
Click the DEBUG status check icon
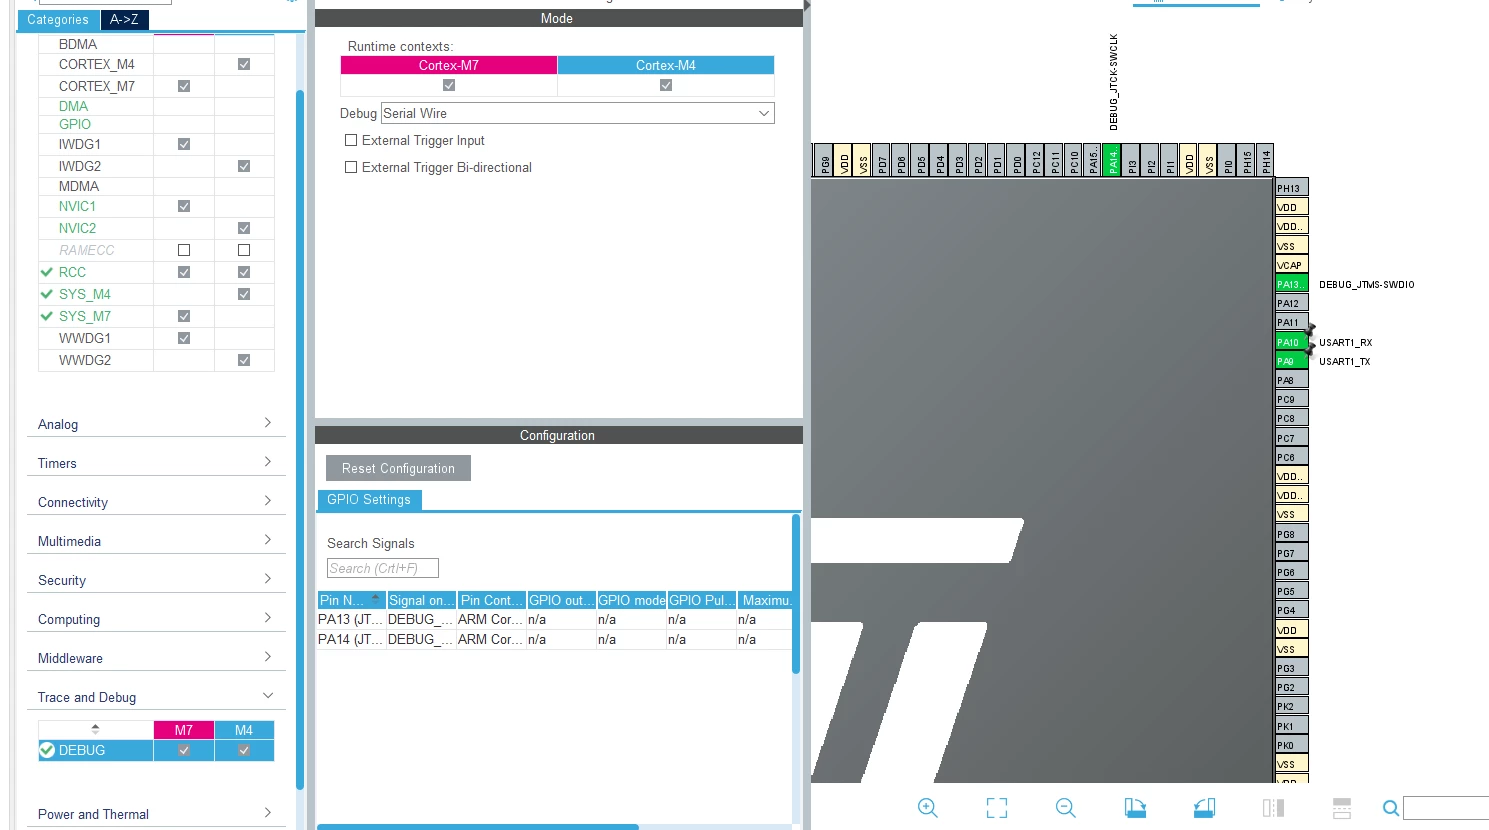(x=46, y=750)
